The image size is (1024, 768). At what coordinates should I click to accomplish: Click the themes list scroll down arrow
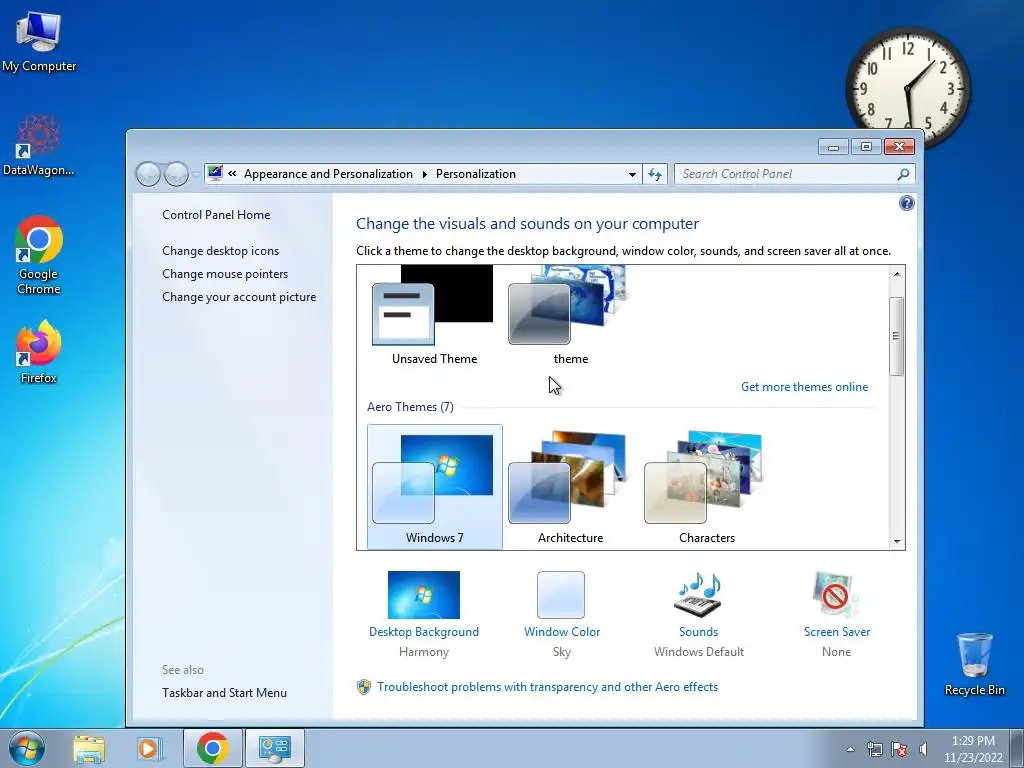[x=897, y=541]
